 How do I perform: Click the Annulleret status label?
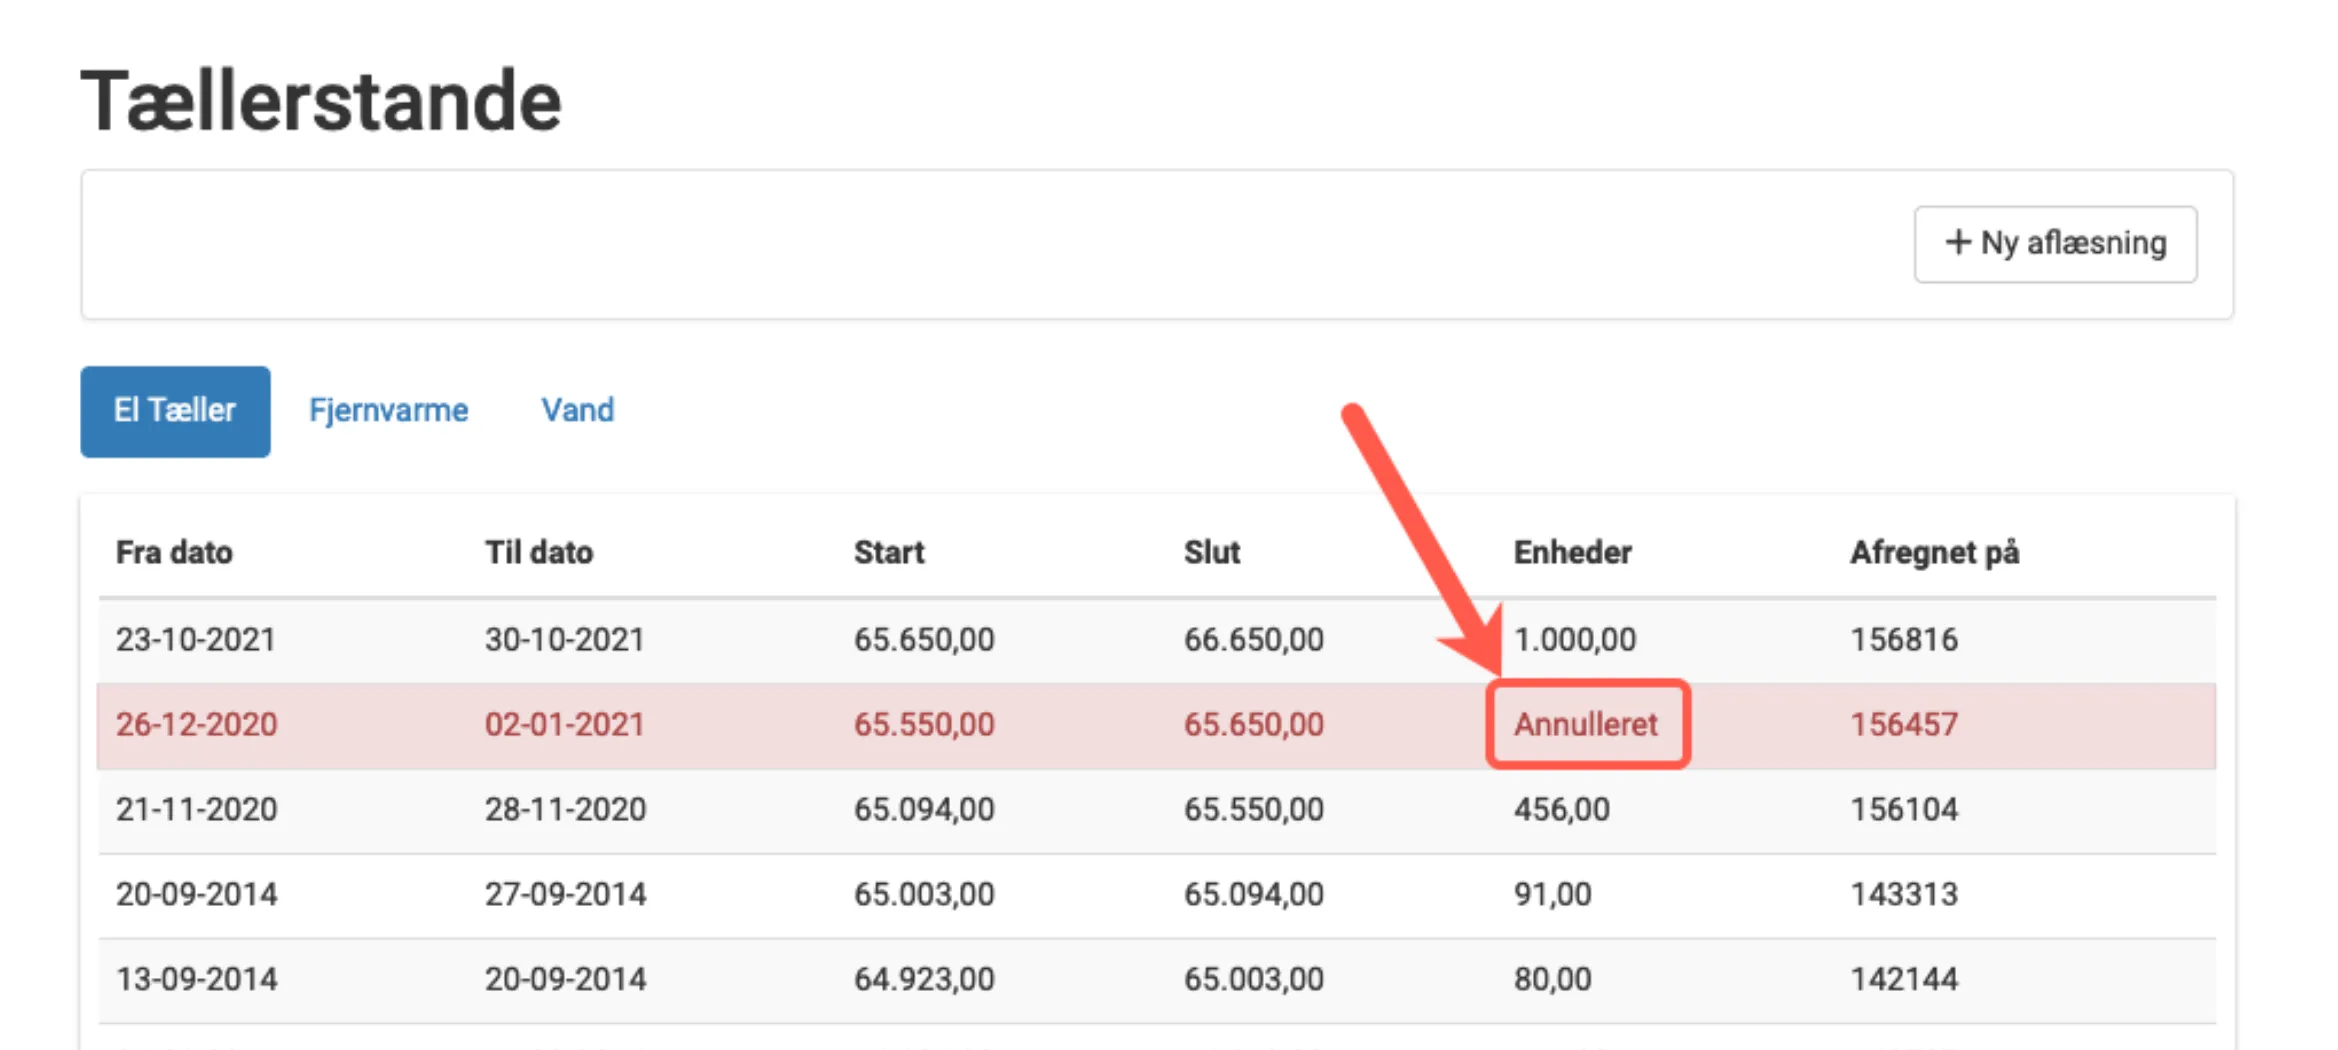pyautogui.click(x=1586, y=724)
